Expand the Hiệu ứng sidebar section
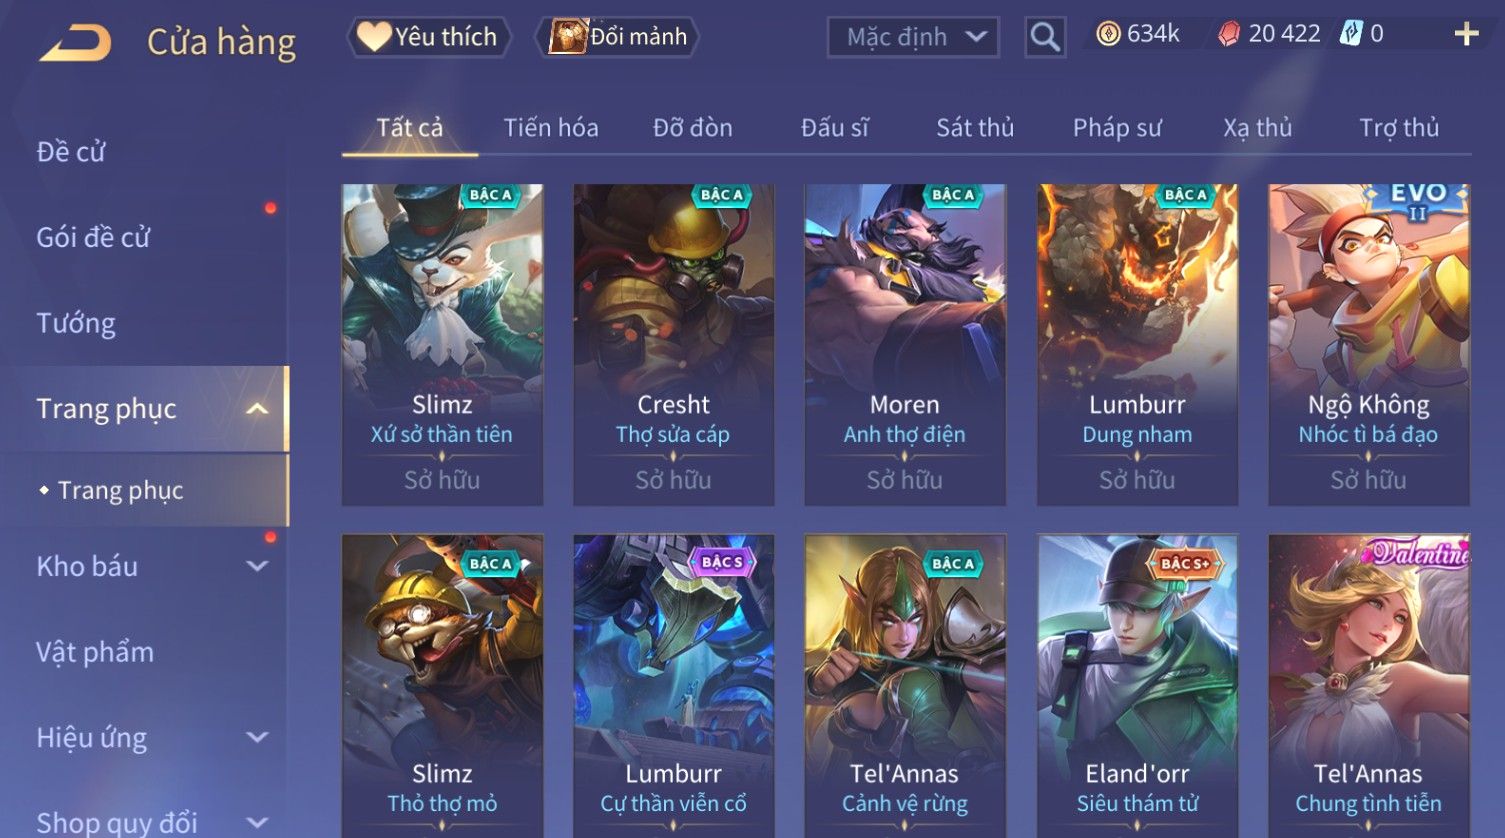The image size is (1505, 838). [x=257, y=738]
